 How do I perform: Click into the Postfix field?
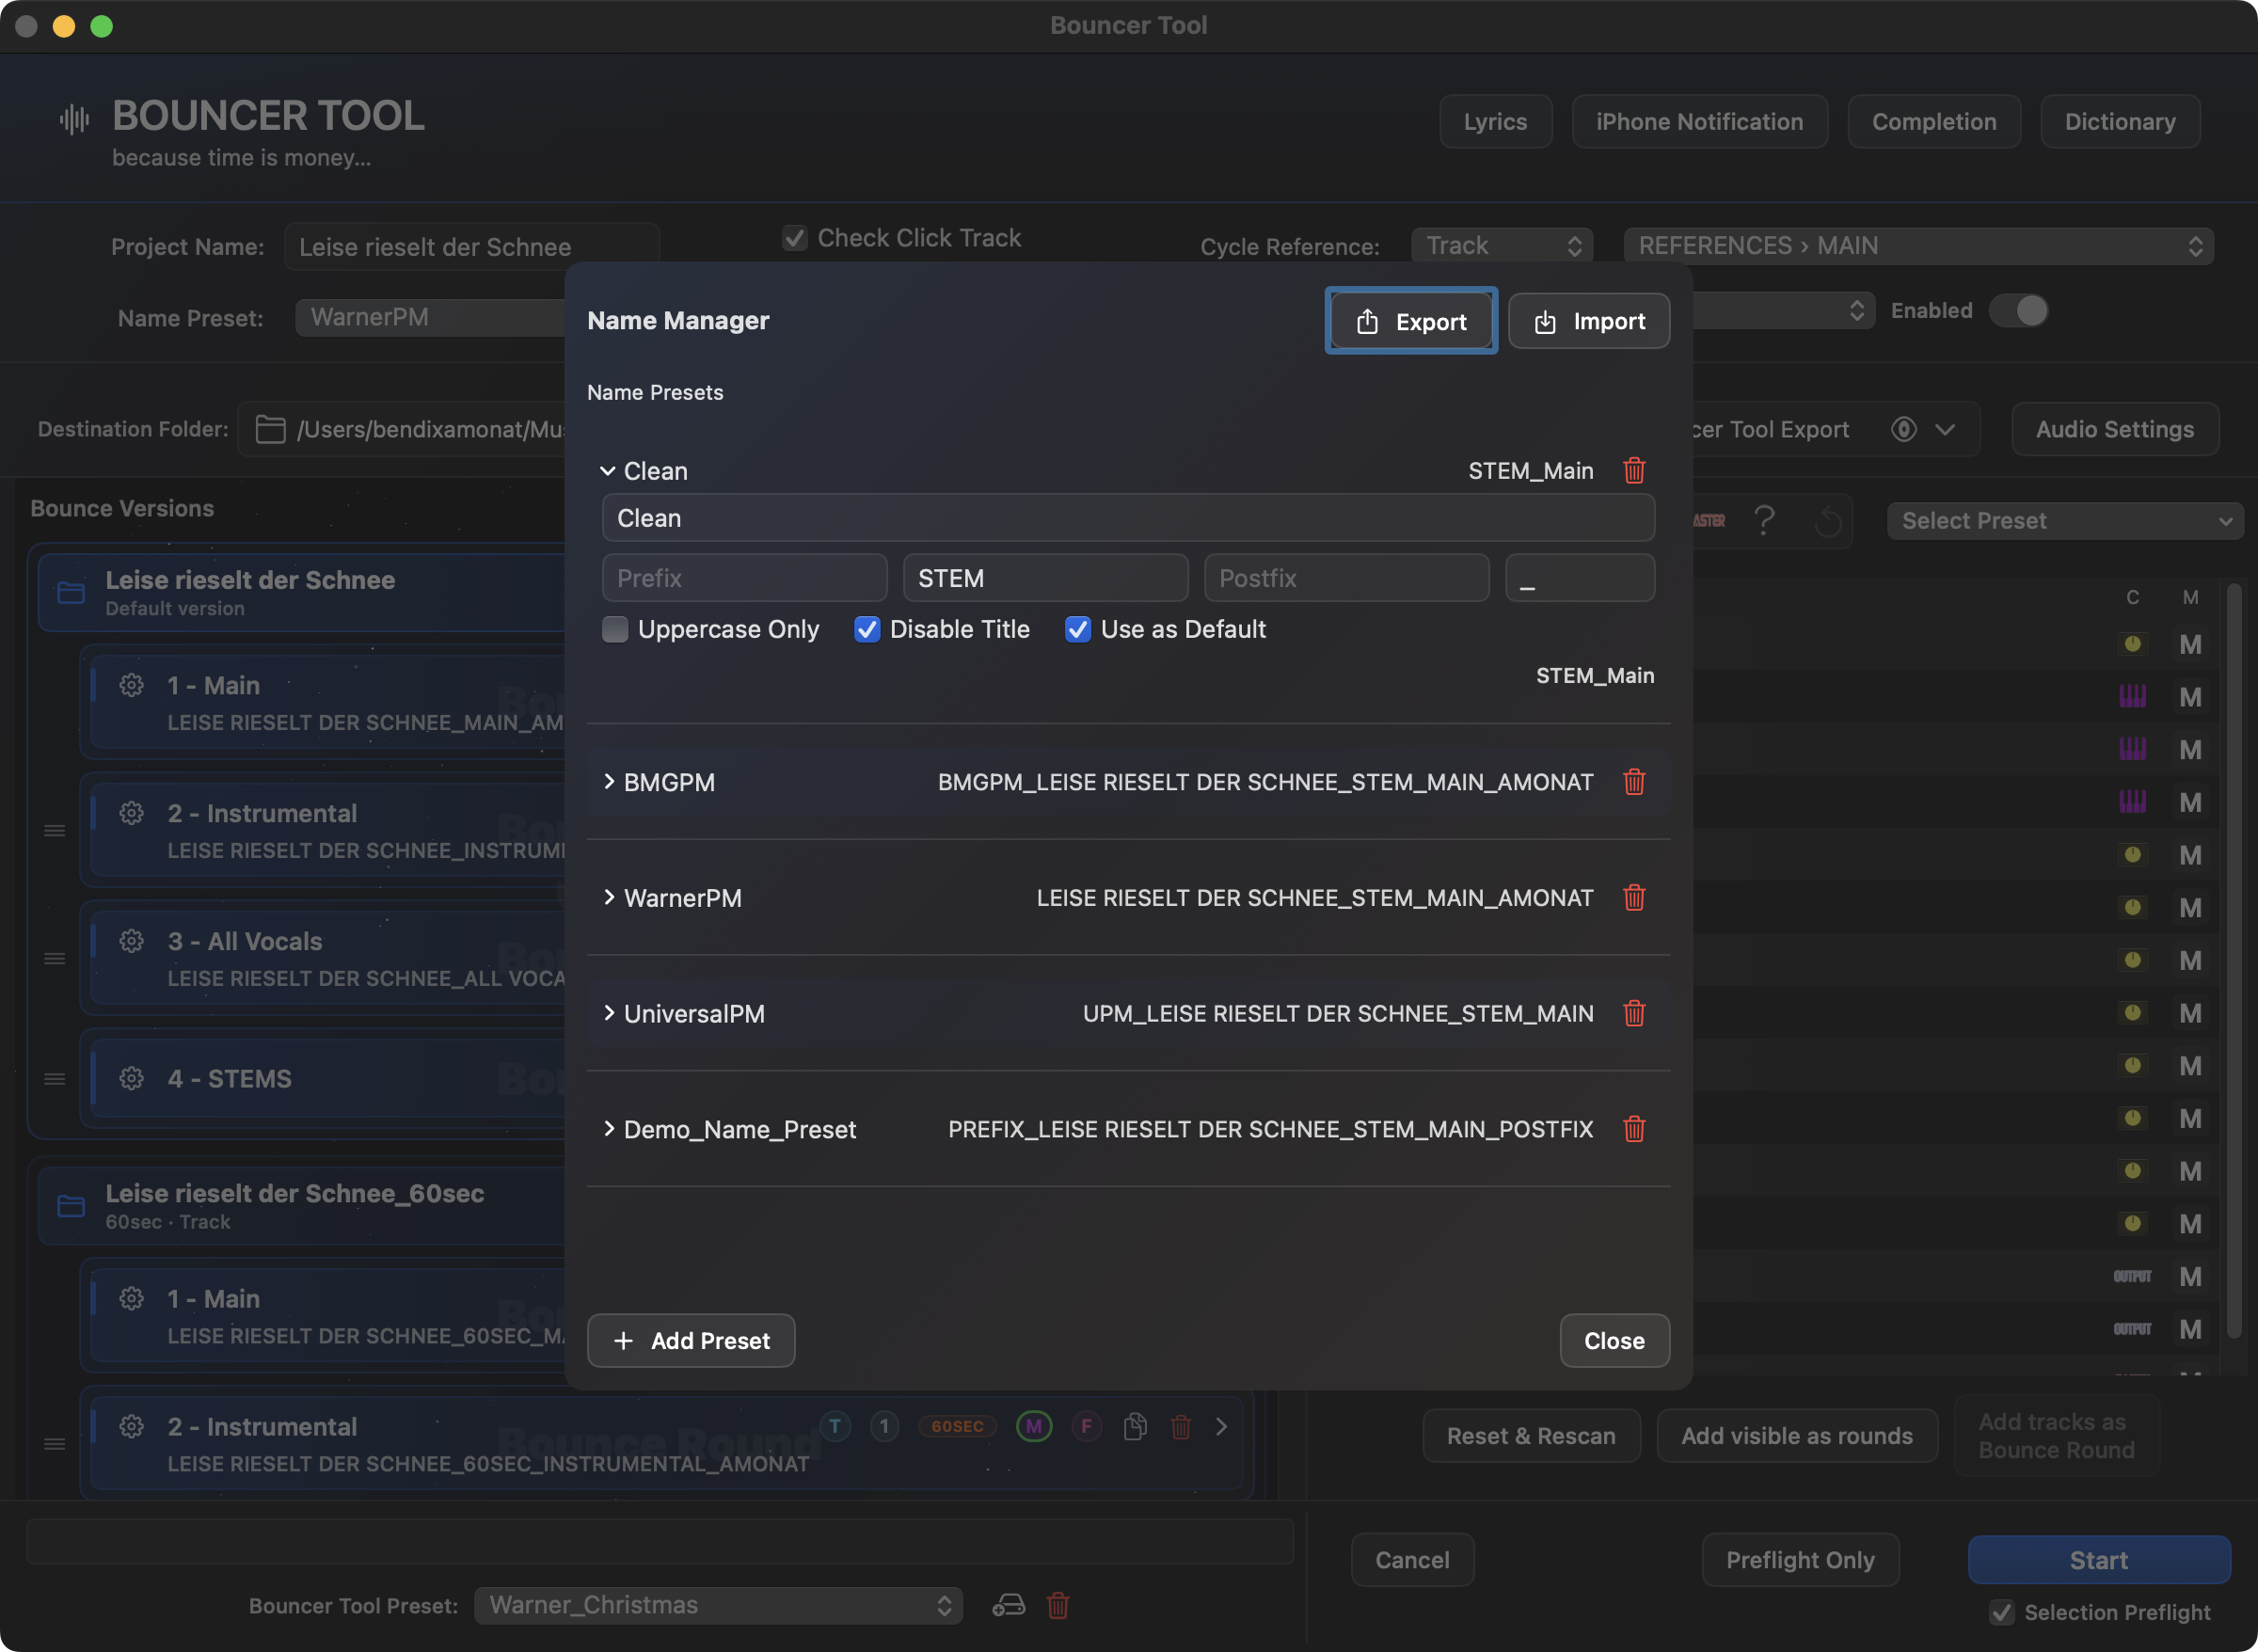pyautogui.click(x=1346, y=578)
